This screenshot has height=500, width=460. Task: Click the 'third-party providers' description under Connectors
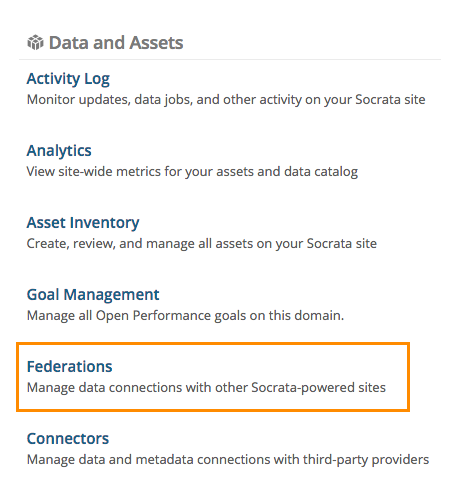[x=228, y=460]
